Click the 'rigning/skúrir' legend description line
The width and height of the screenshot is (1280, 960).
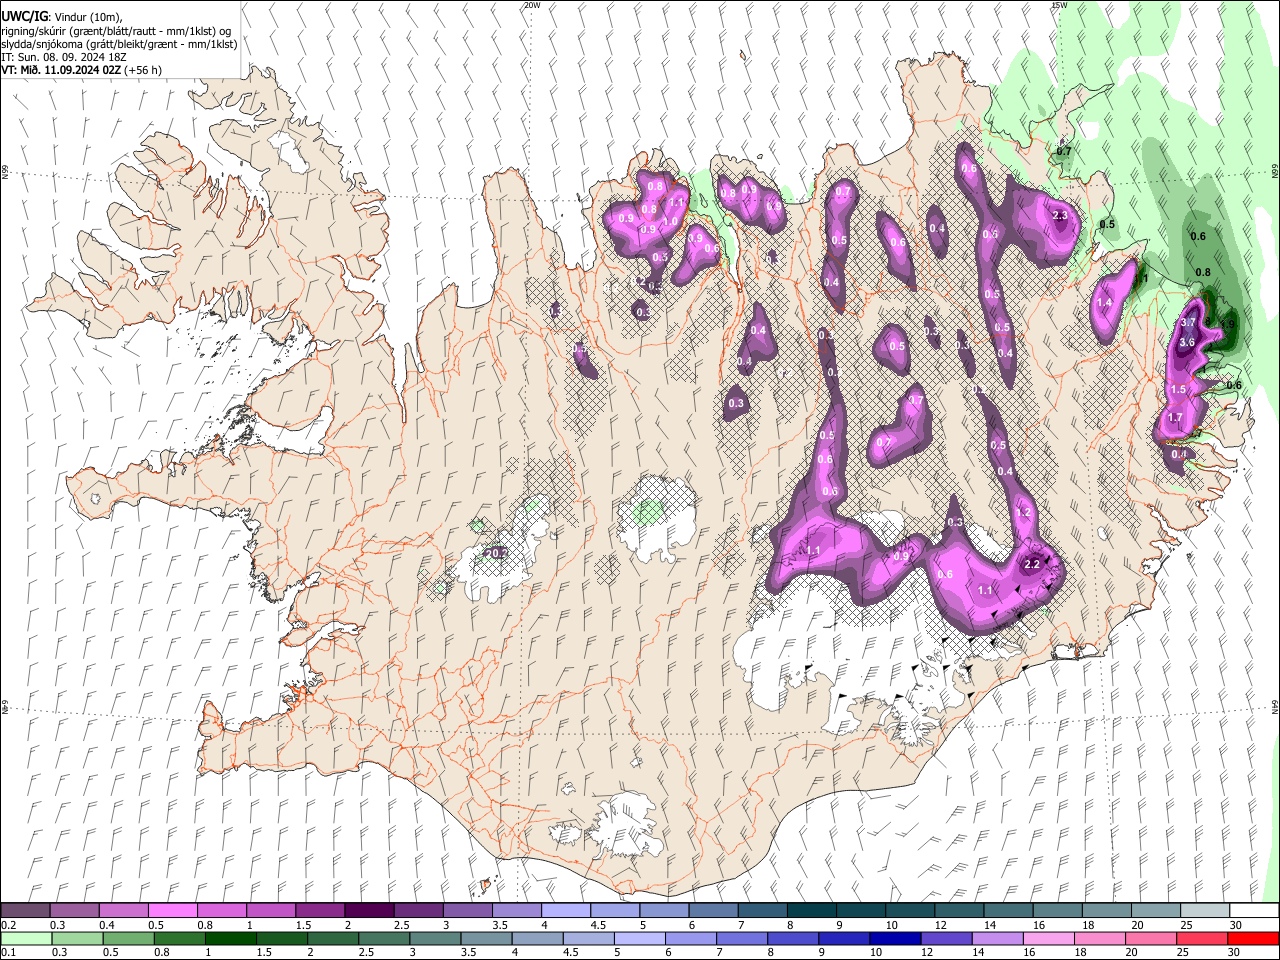tap(117, 31)
